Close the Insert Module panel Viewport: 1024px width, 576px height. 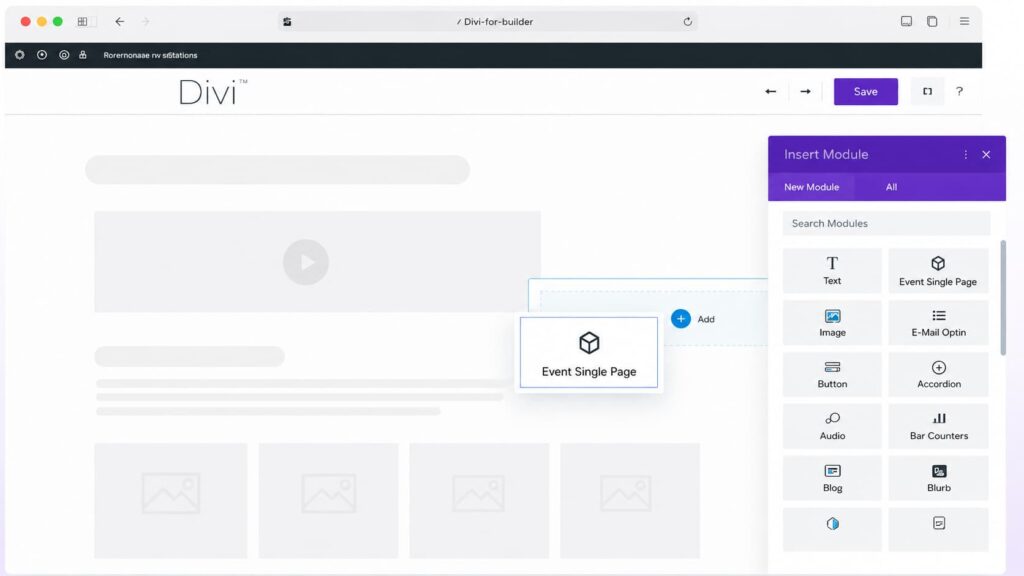click(986, 155)
